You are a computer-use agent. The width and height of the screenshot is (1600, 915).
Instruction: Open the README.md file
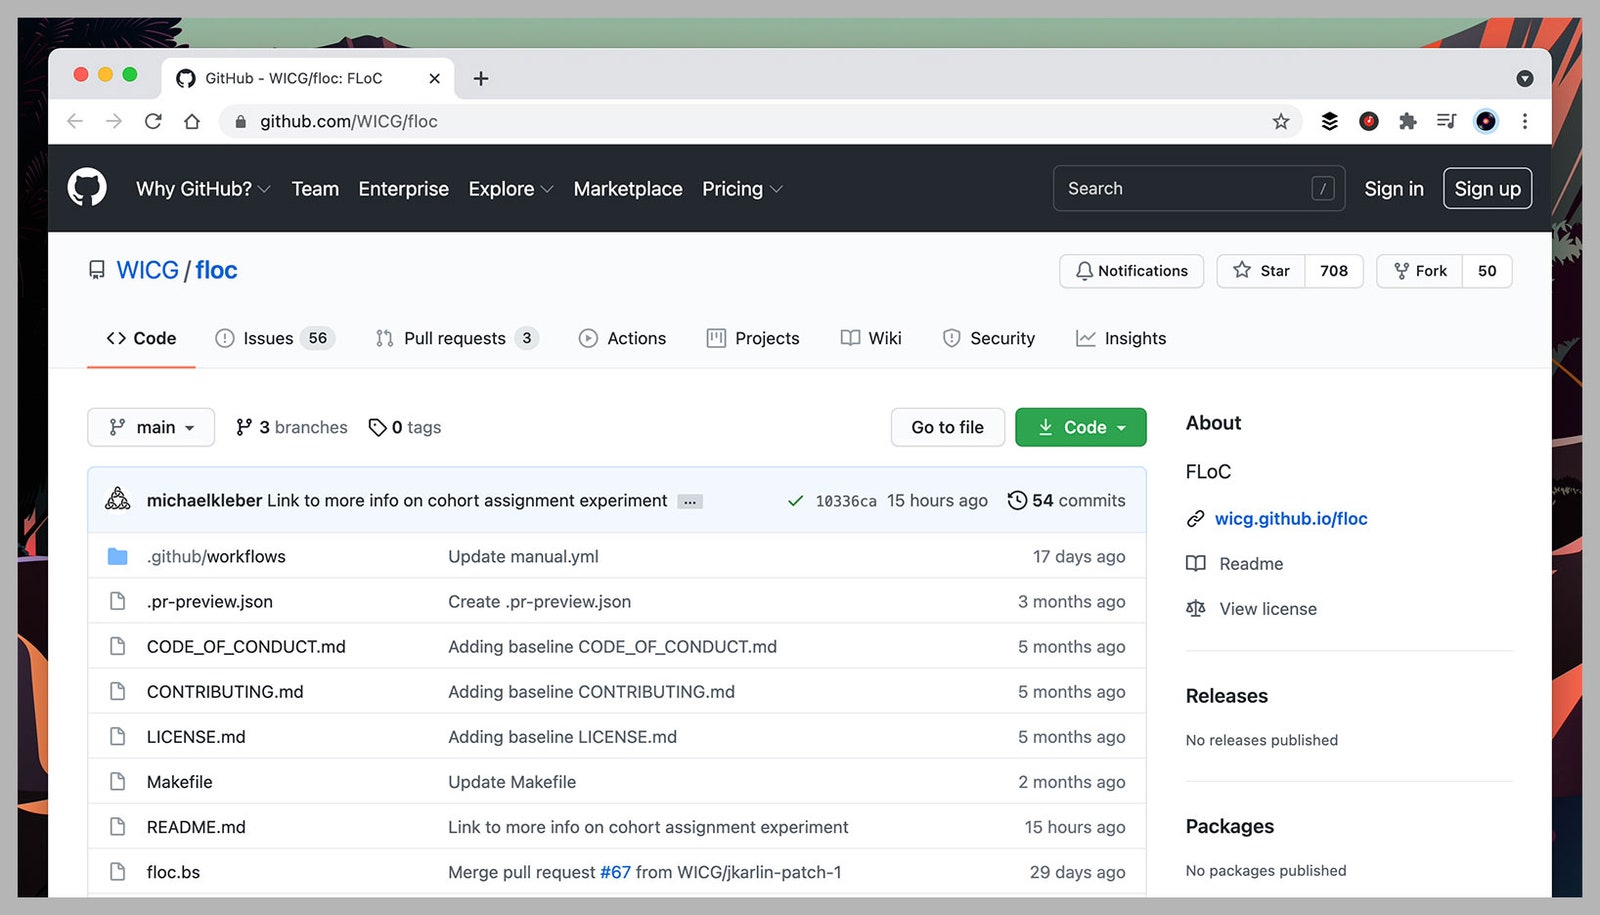point(196,827)
